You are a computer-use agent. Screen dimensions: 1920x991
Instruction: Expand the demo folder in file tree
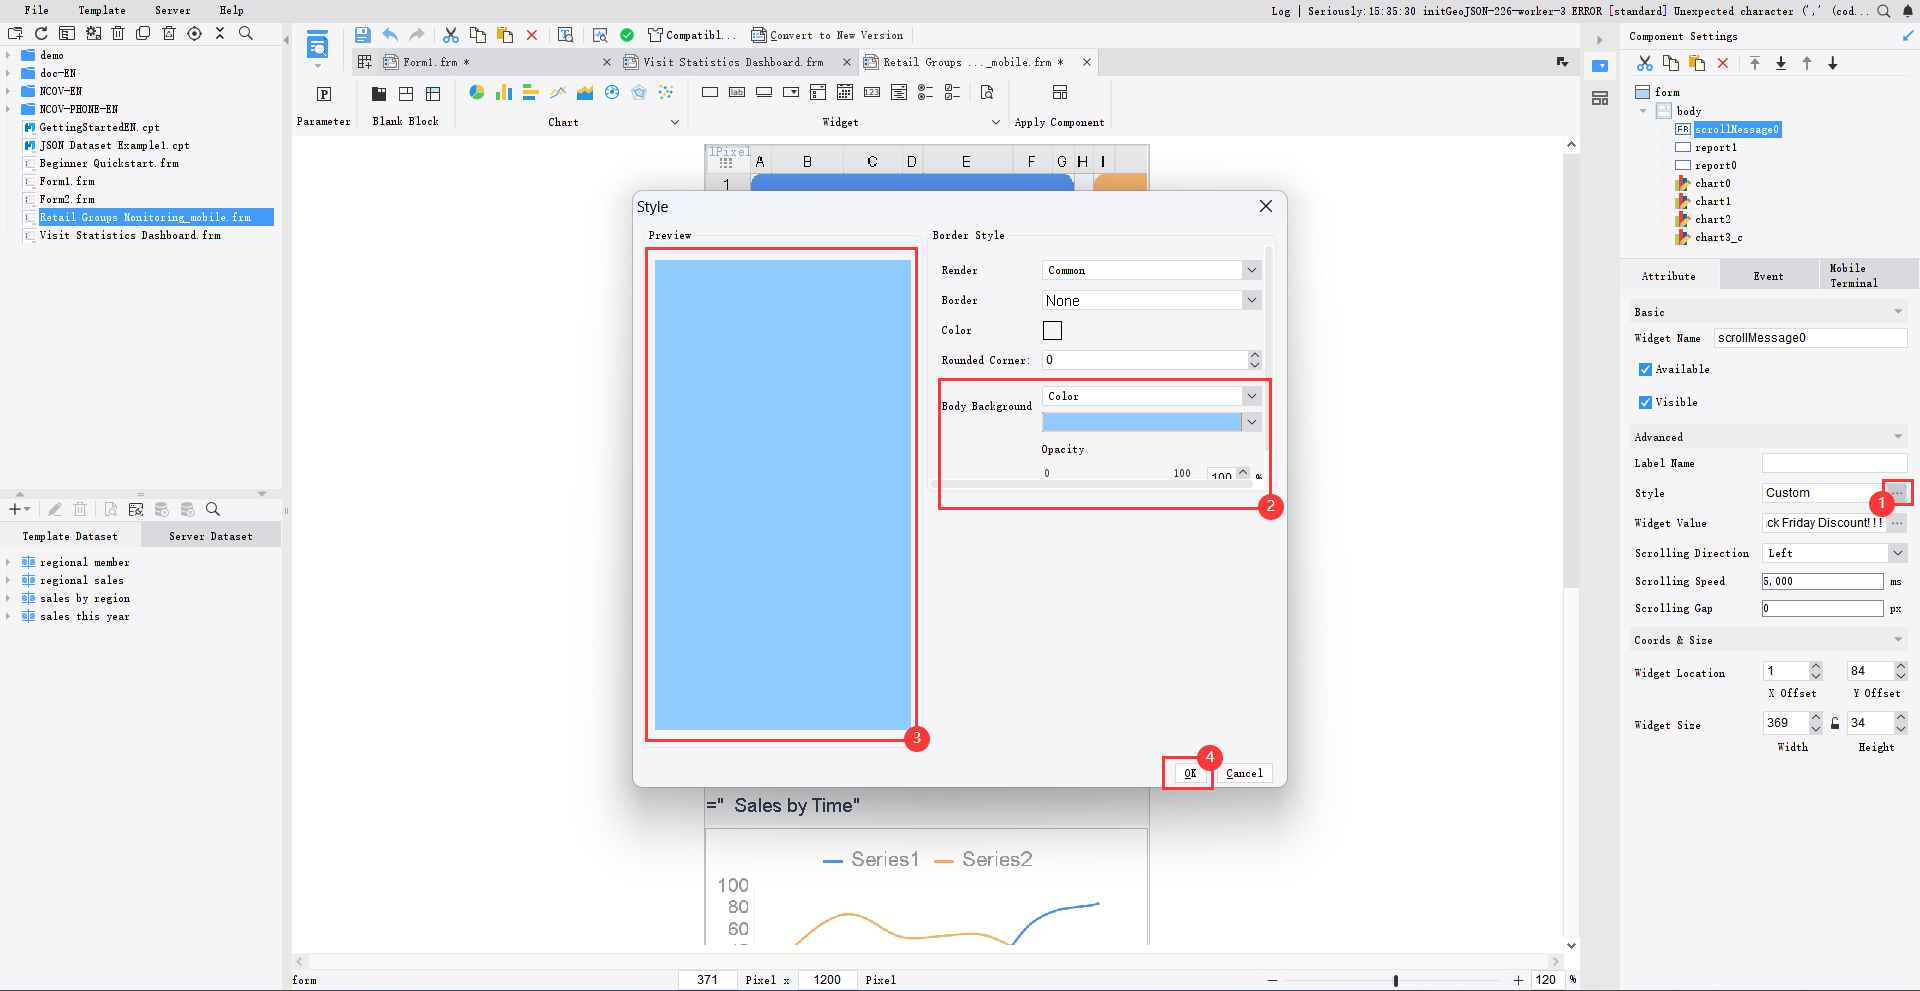click(x=8, y=55)
